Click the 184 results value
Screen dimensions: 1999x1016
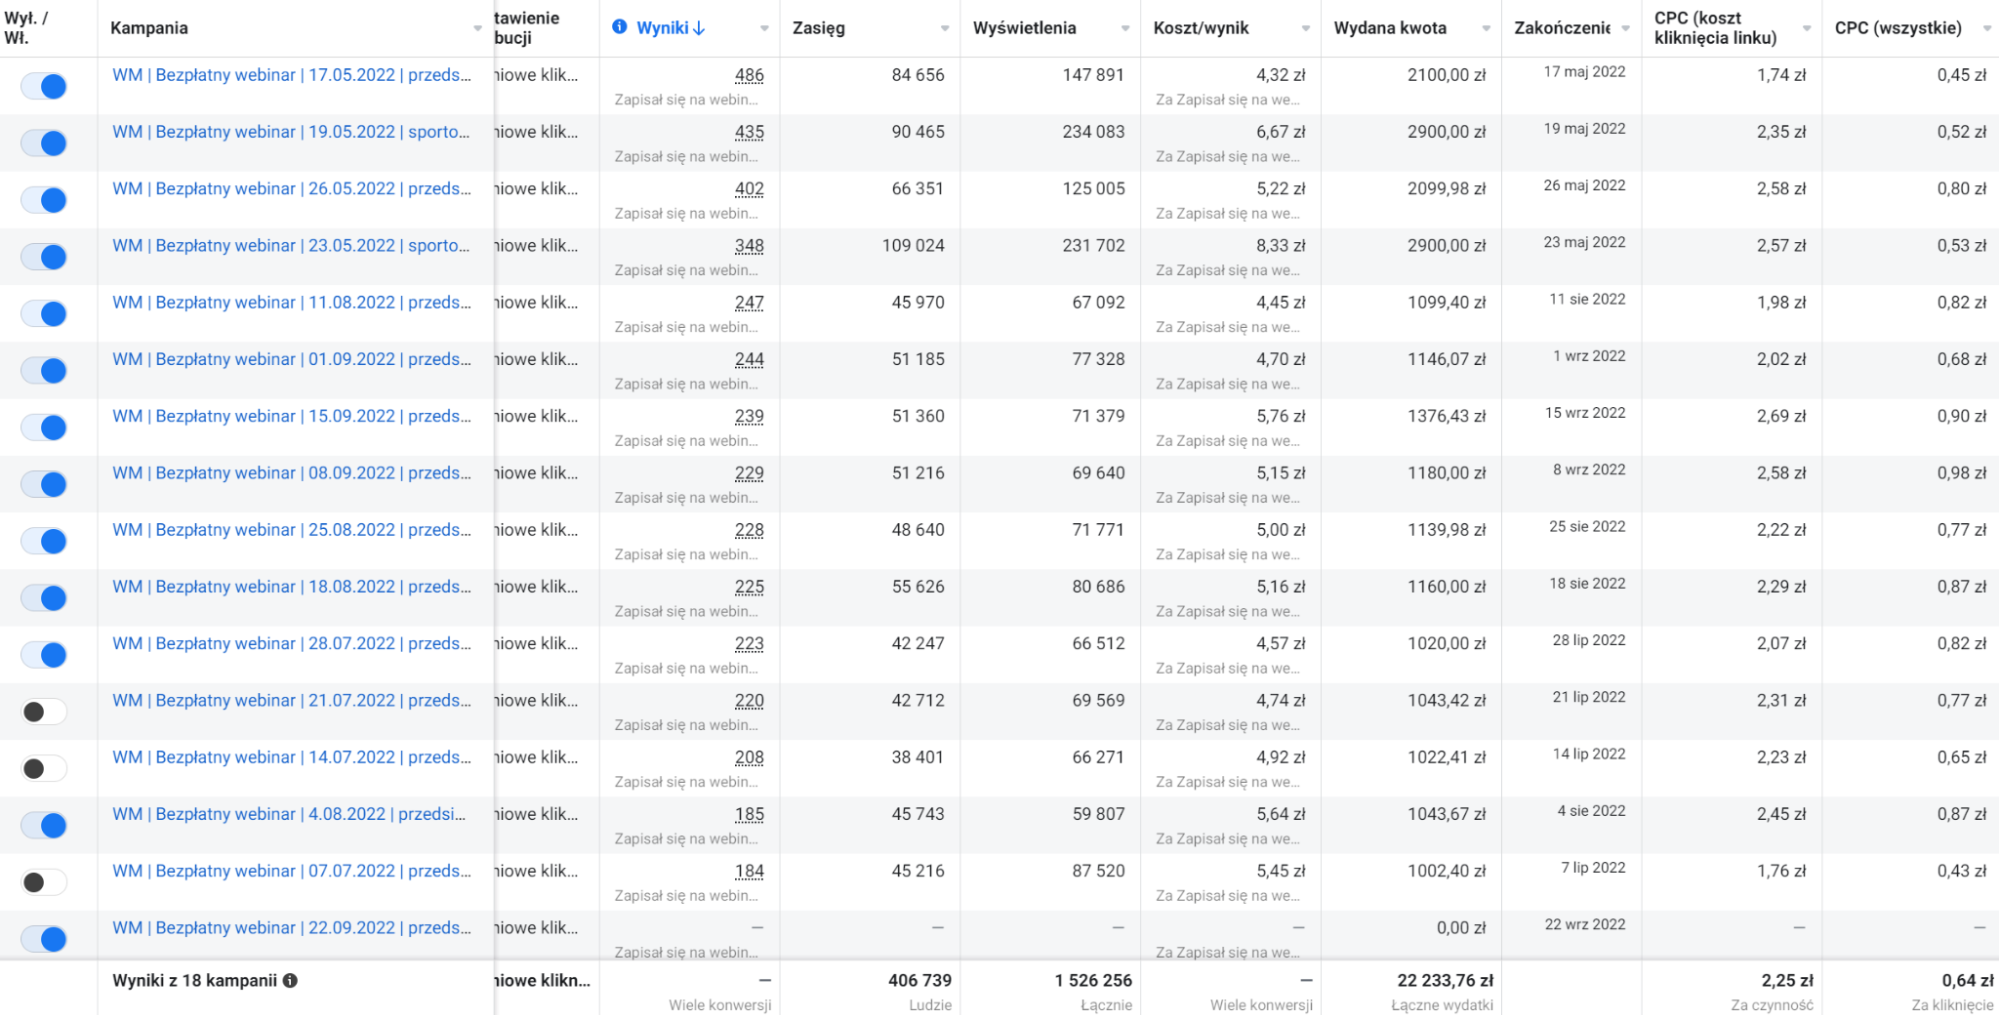point(749,871)
